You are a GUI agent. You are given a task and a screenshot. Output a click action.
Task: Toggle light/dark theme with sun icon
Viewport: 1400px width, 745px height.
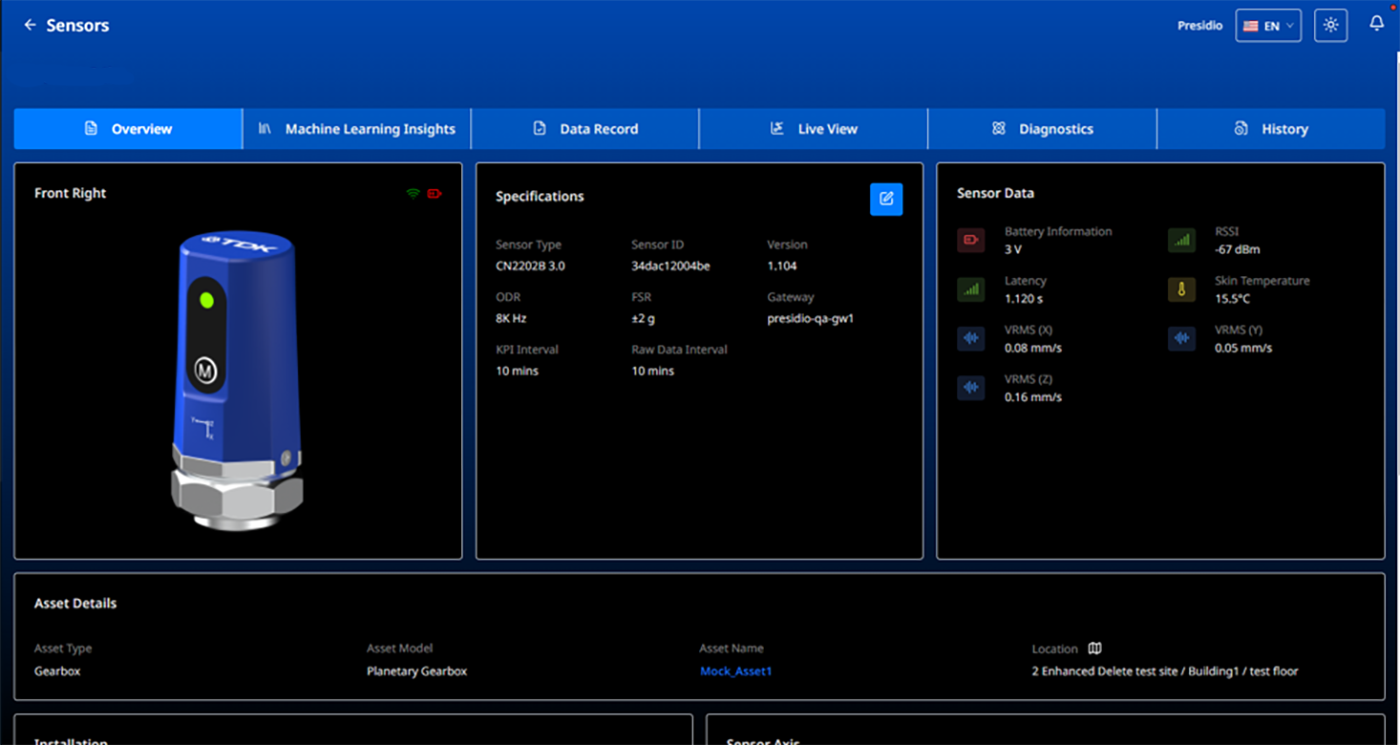tap(1330, 25)
